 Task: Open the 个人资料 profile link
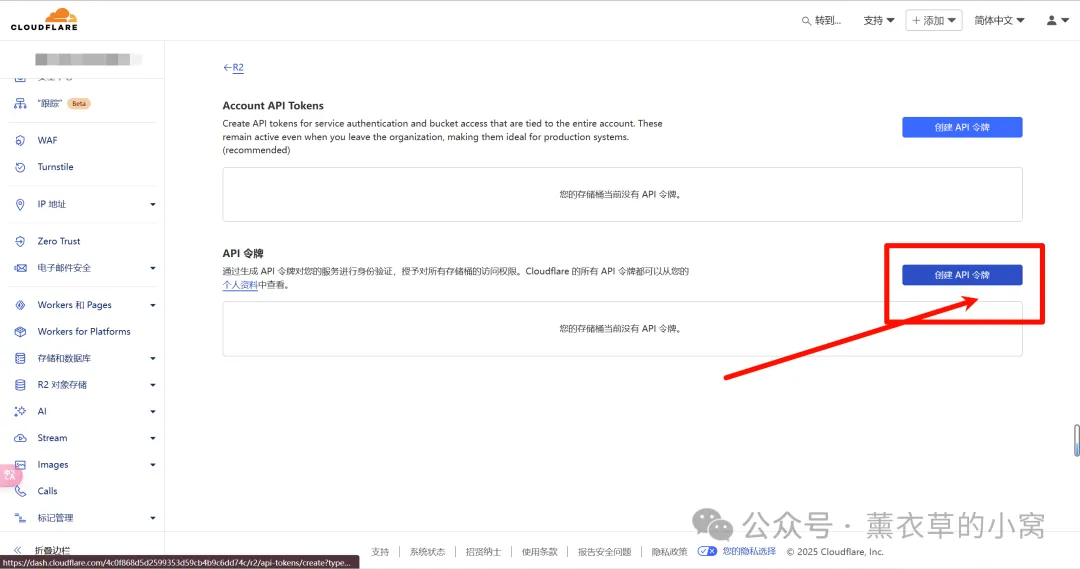[240, 285]
